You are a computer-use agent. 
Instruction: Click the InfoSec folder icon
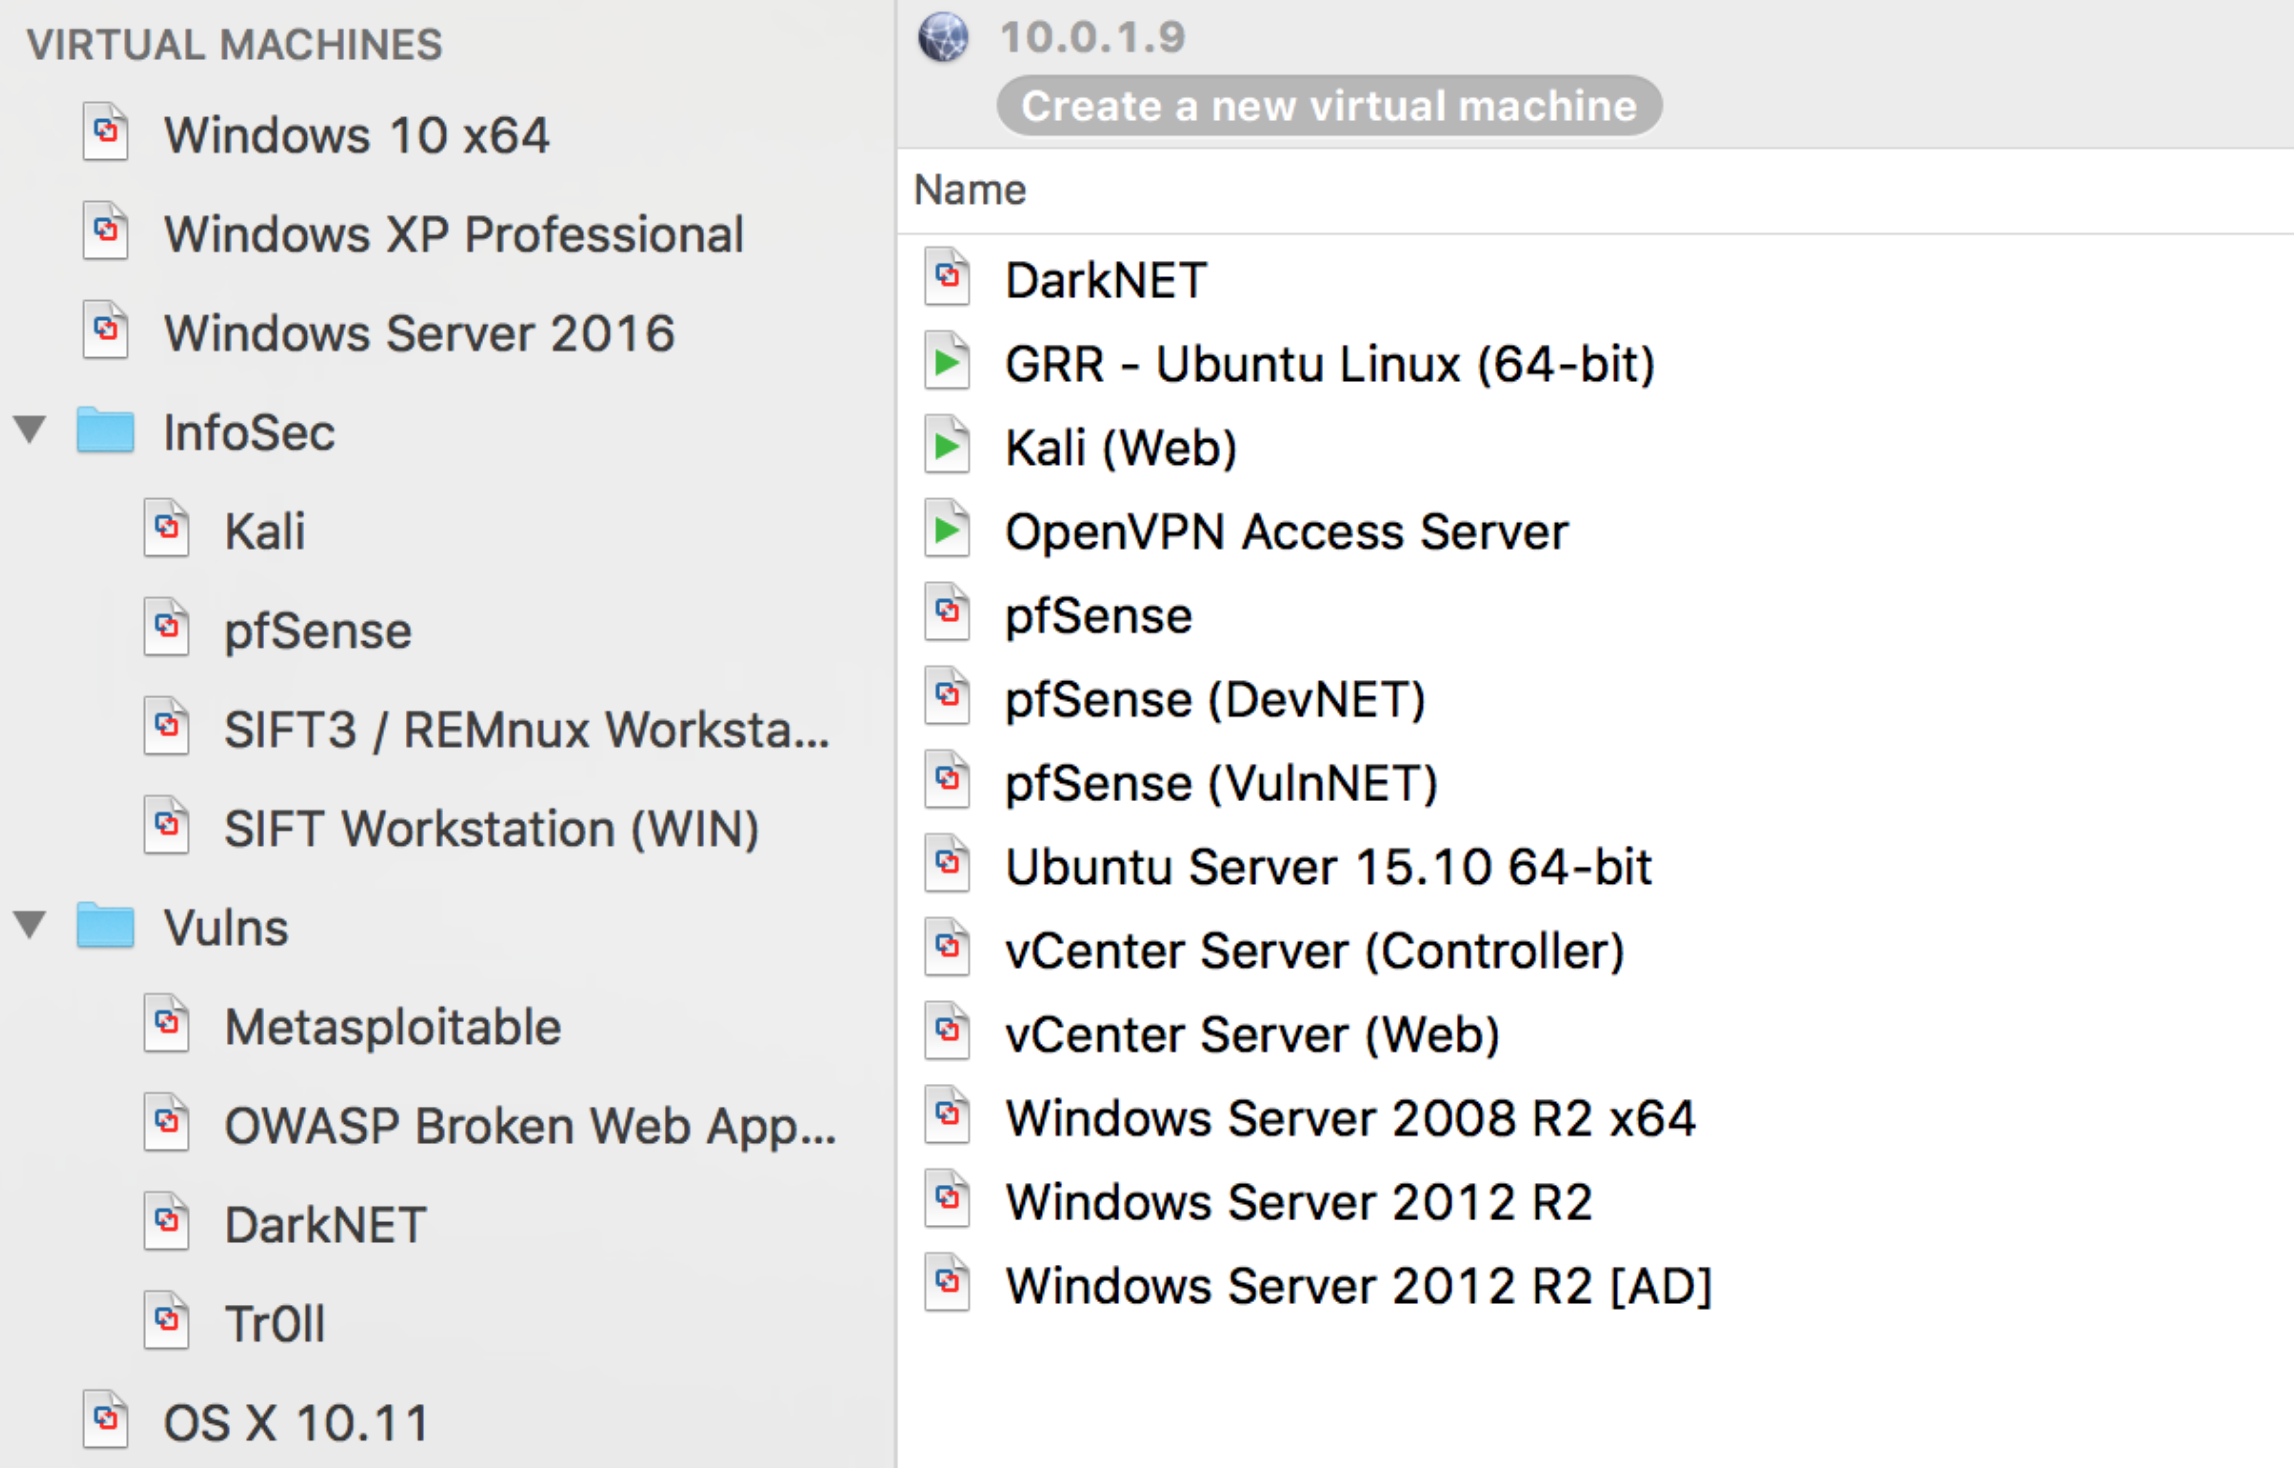(105, 431)
